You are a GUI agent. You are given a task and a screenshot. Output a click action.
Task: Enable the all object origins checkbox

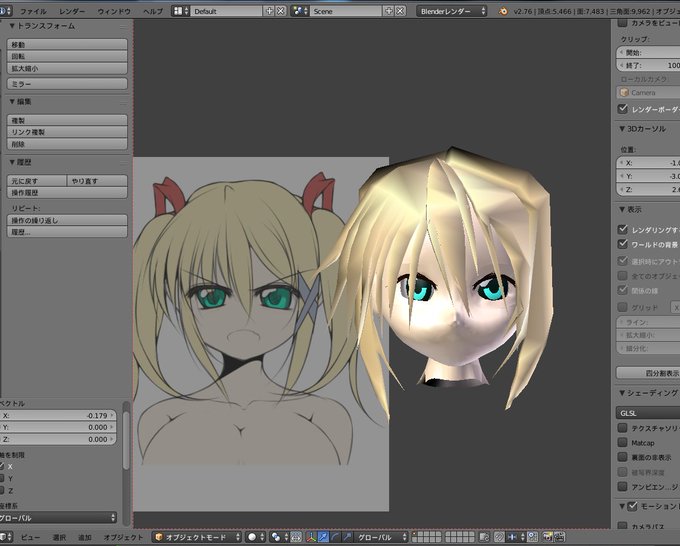pos(623,275)
